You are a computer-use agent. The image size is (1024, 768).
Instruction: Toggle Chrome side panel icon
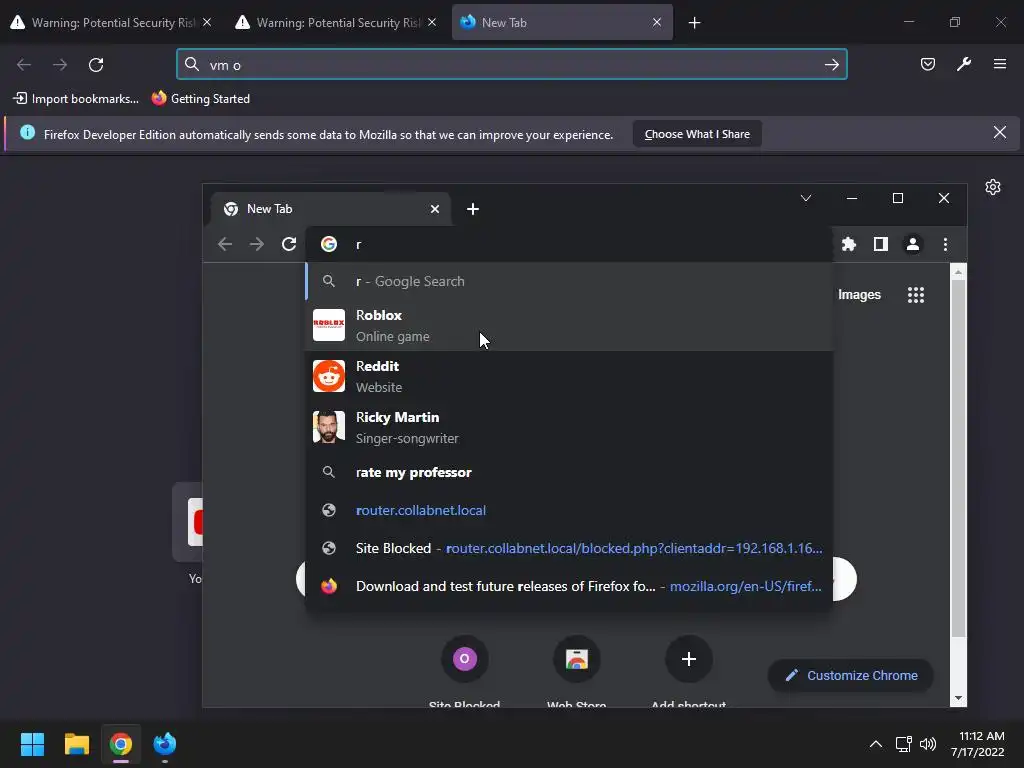[x=880, y=244]
